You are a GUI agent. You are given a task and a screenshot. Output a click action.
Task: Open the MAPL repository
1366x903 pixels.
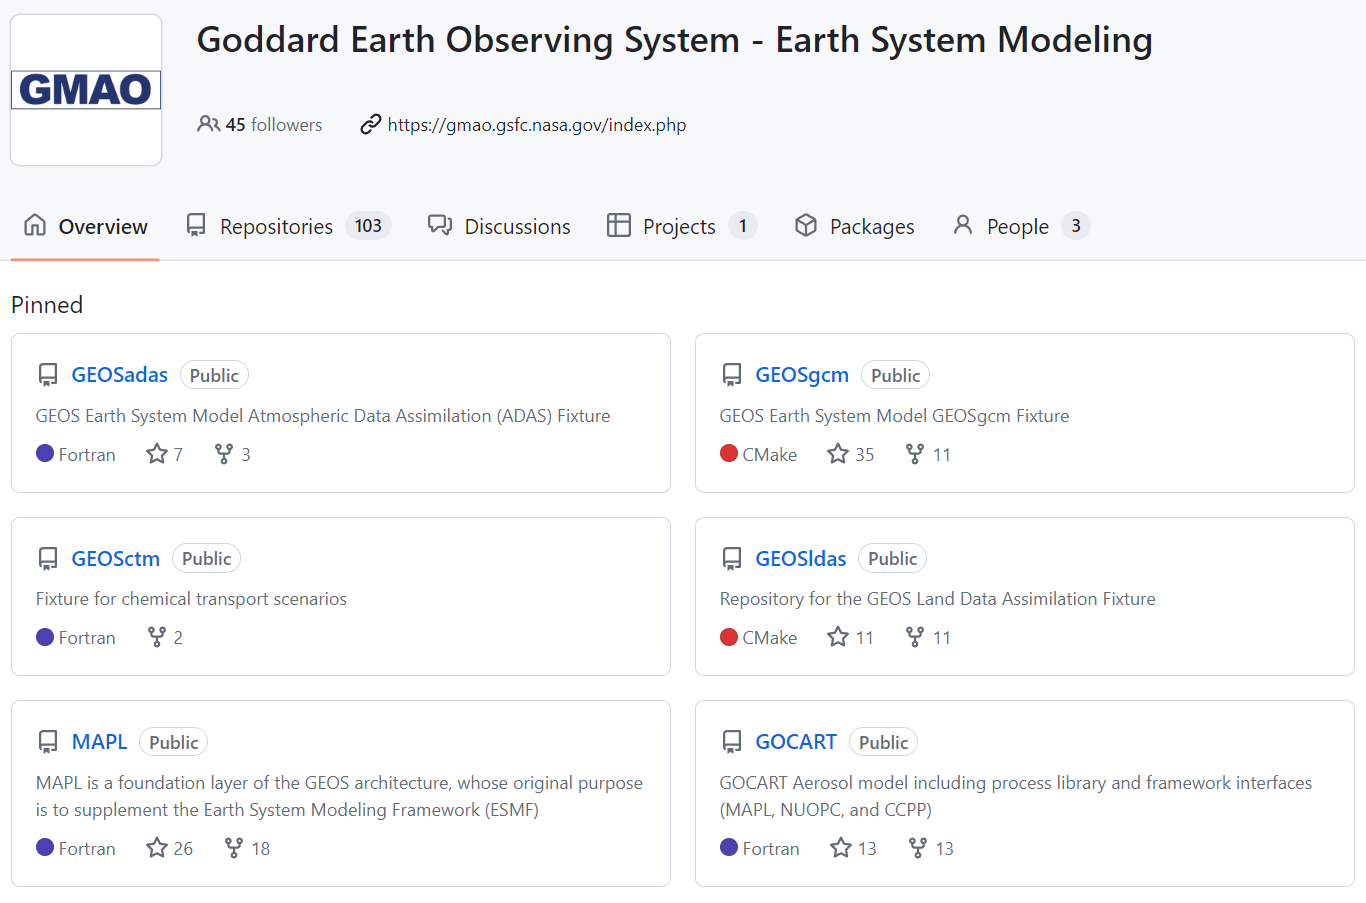click(100, 742)
